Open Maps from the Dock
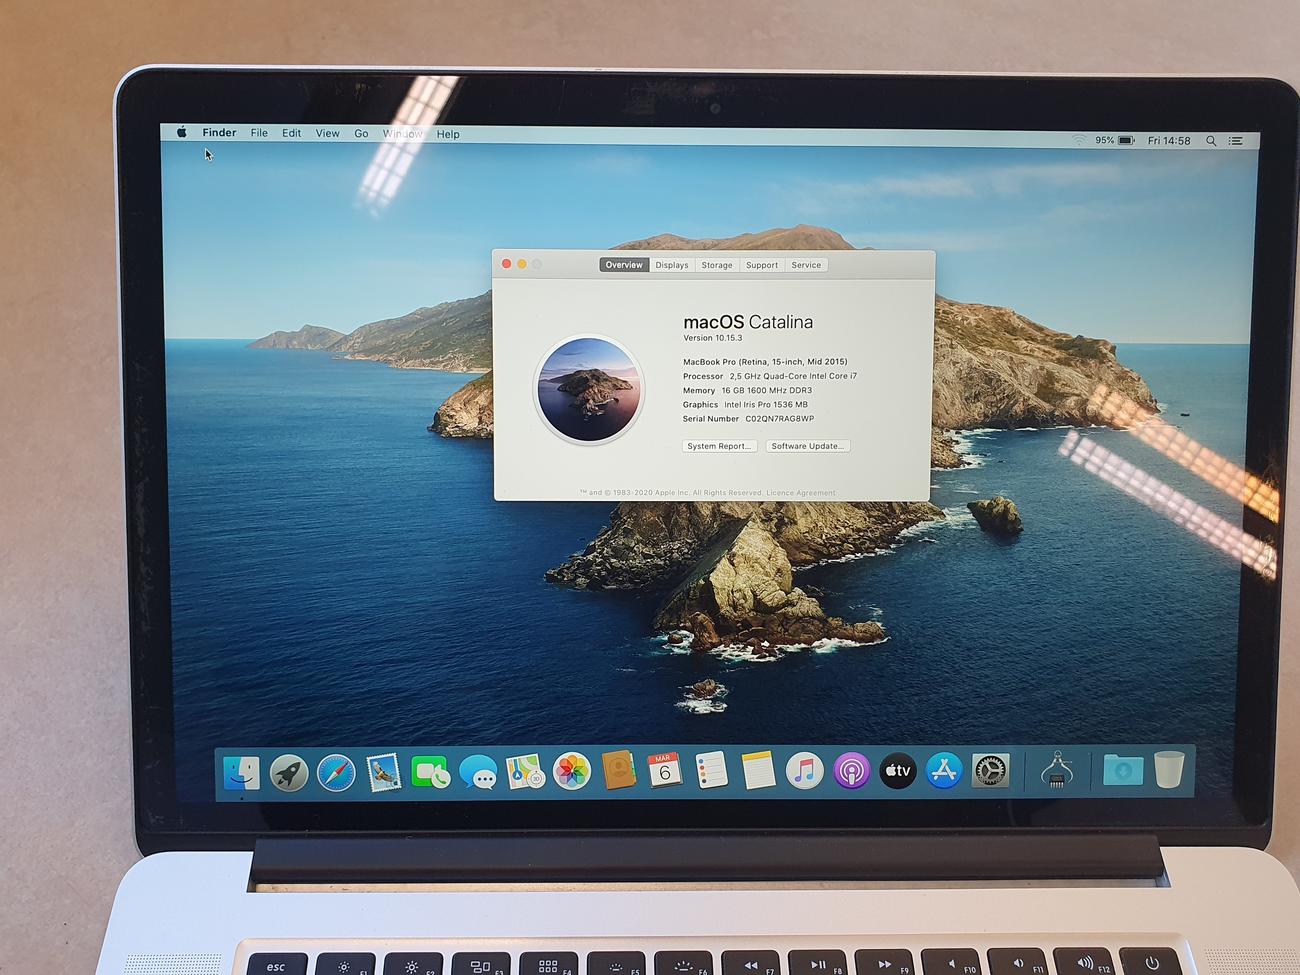1300x975 pixels. tap(524, 772)
